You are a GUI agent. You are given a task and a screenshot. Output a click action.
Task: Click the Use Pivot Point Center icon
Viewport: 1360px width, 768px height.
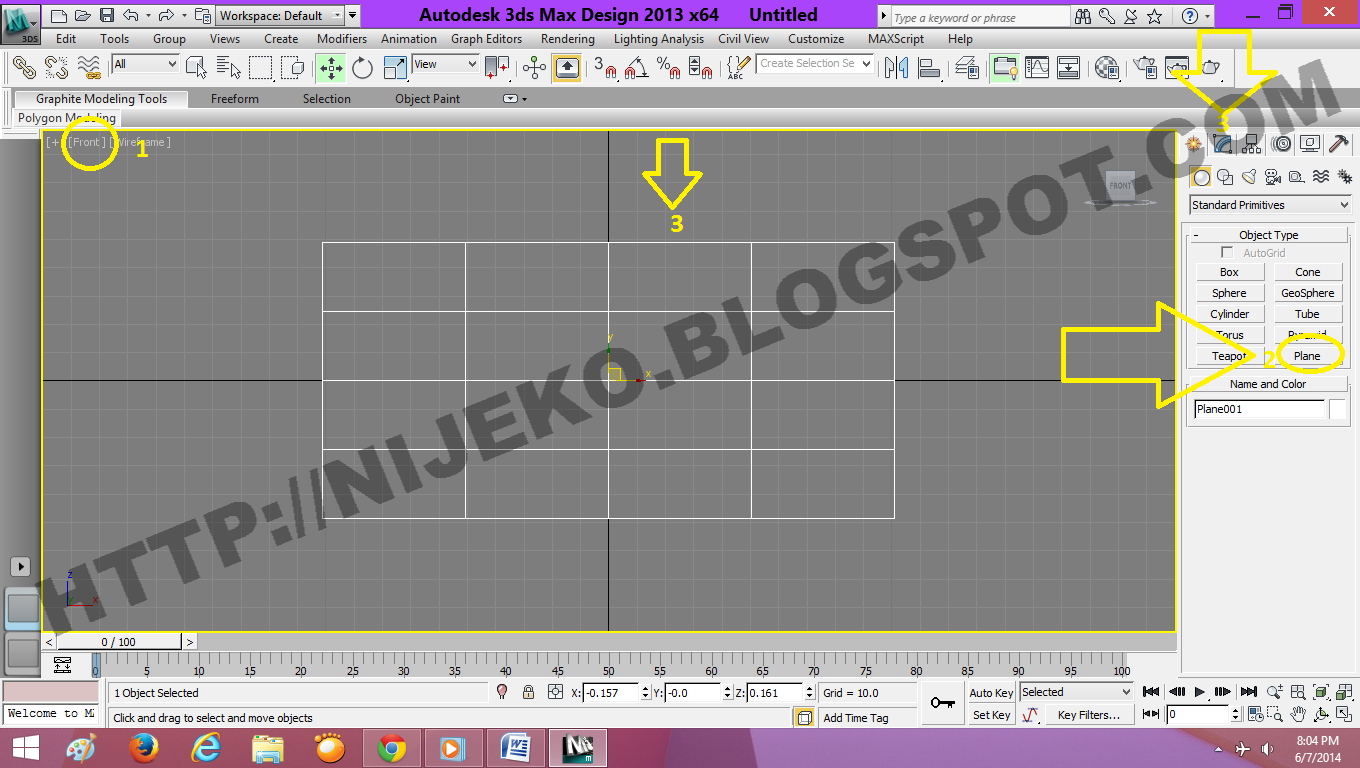tap(497, 67)
